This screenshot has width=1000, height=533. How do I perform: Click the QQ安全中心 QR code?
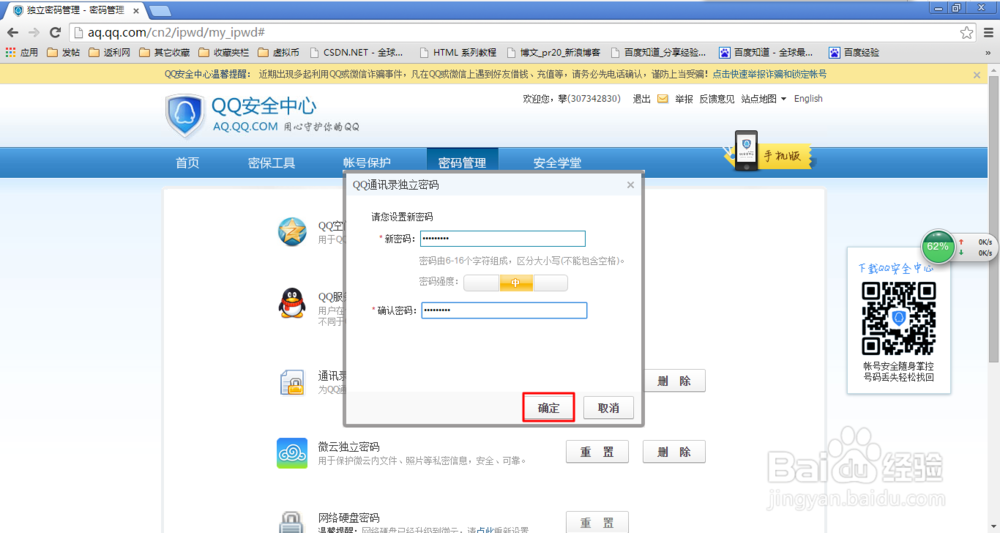[x=899, y=318]
